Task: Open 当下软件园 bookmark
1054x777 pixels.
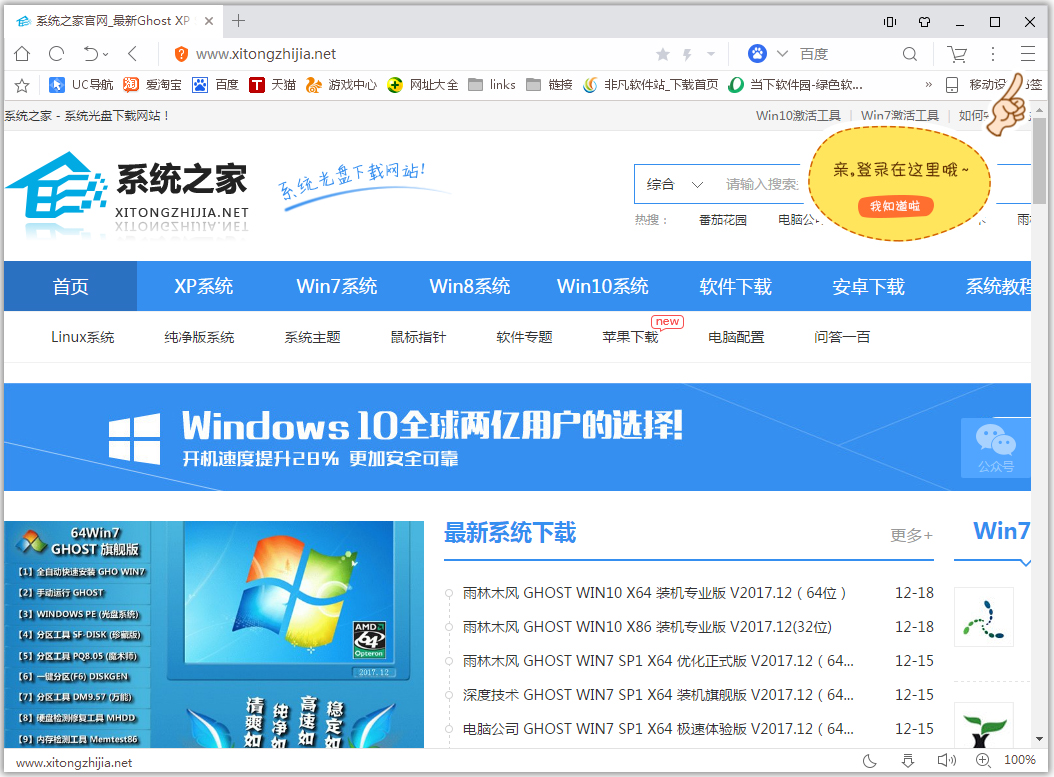Action: point(796,85)
